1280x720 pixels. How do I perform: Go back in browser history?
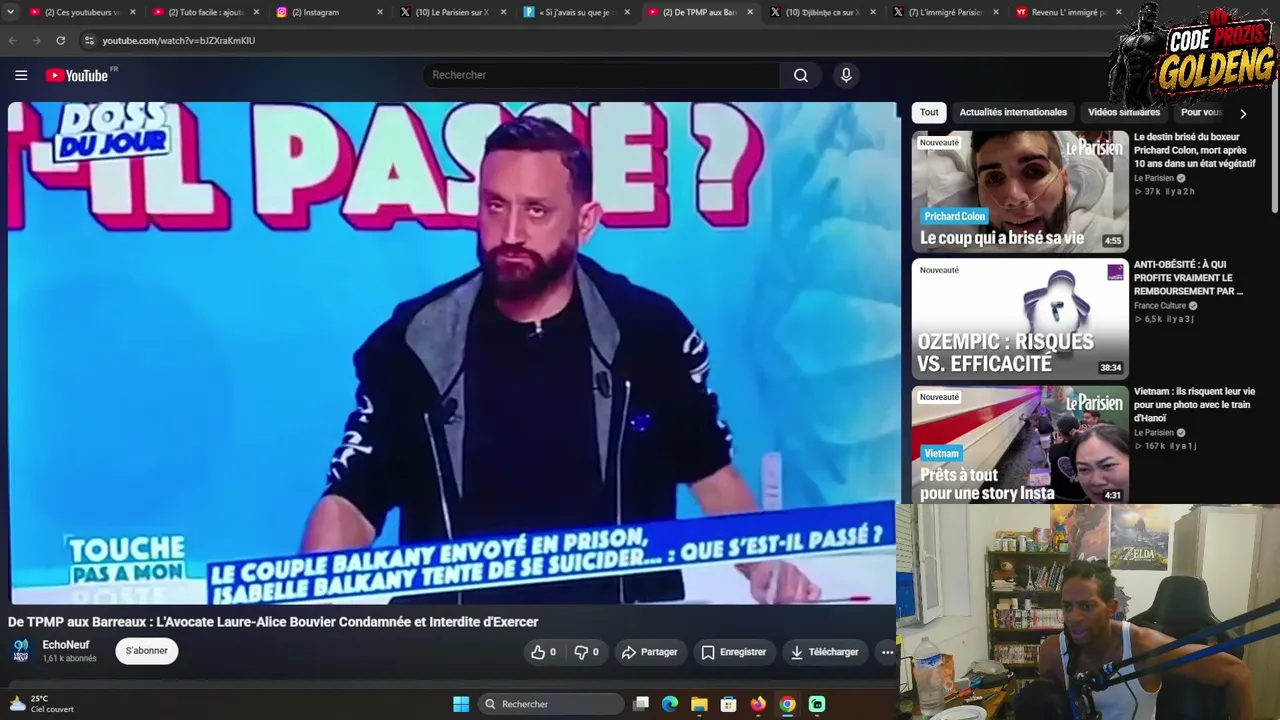pyautogui.click(x=12, y=40)
